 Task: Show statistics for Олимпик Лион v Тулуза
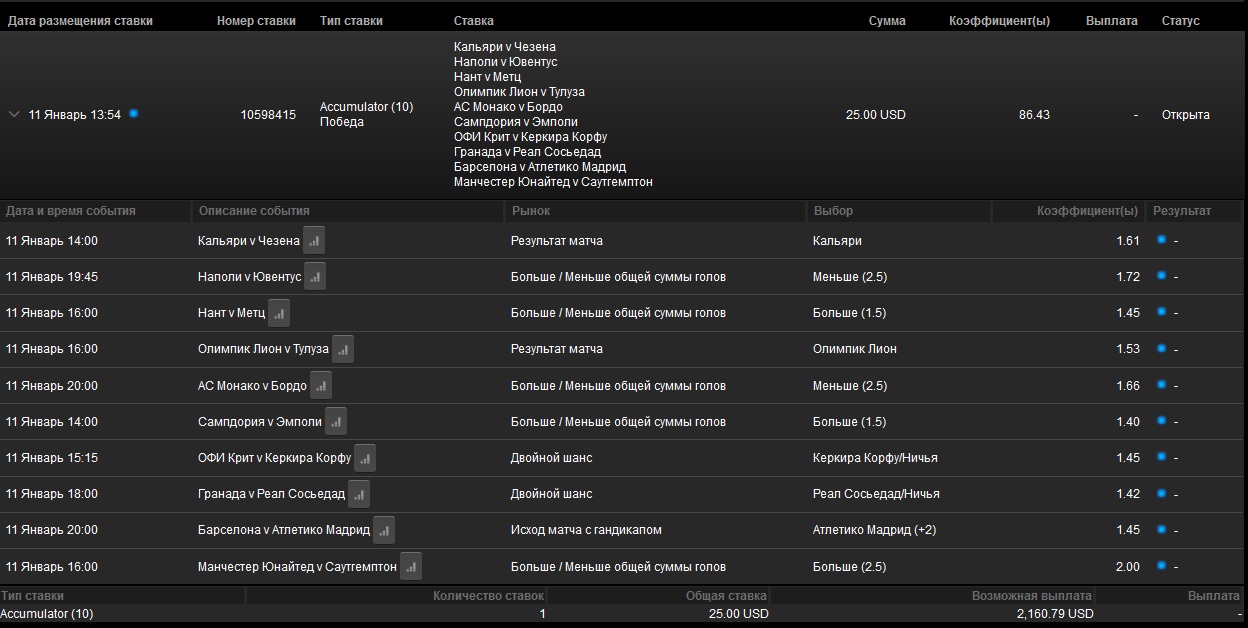pyautogui.click(x=343, y=349)
